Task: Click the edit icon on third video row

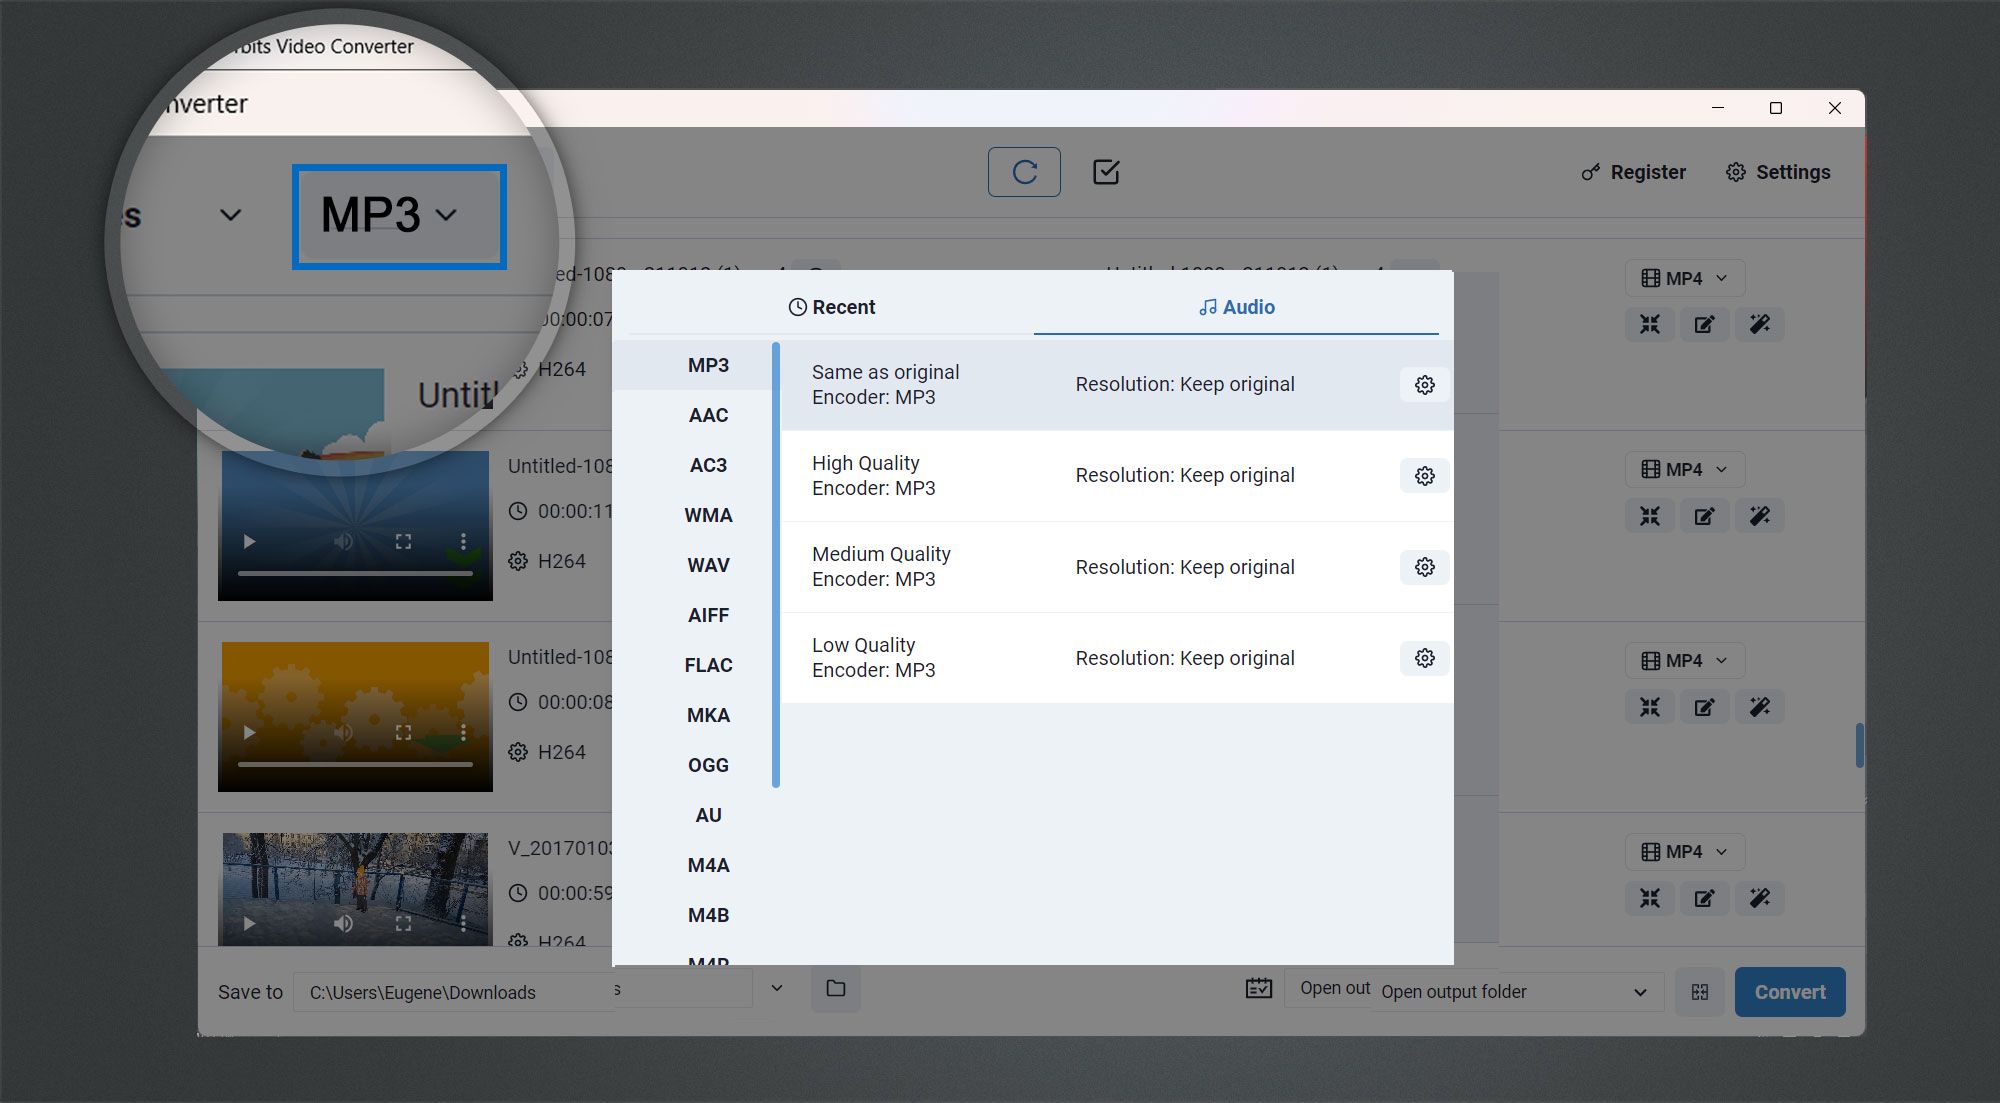Action: coord(1704,706)
